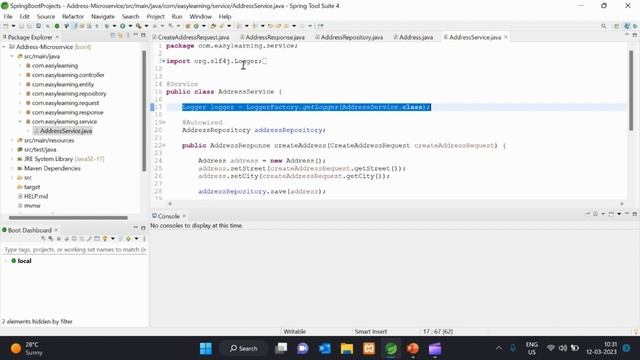Viewport: 640px width, 360px height.
Task: Switch to CreateAddressRequest.java tab
Action: [193, 37]
